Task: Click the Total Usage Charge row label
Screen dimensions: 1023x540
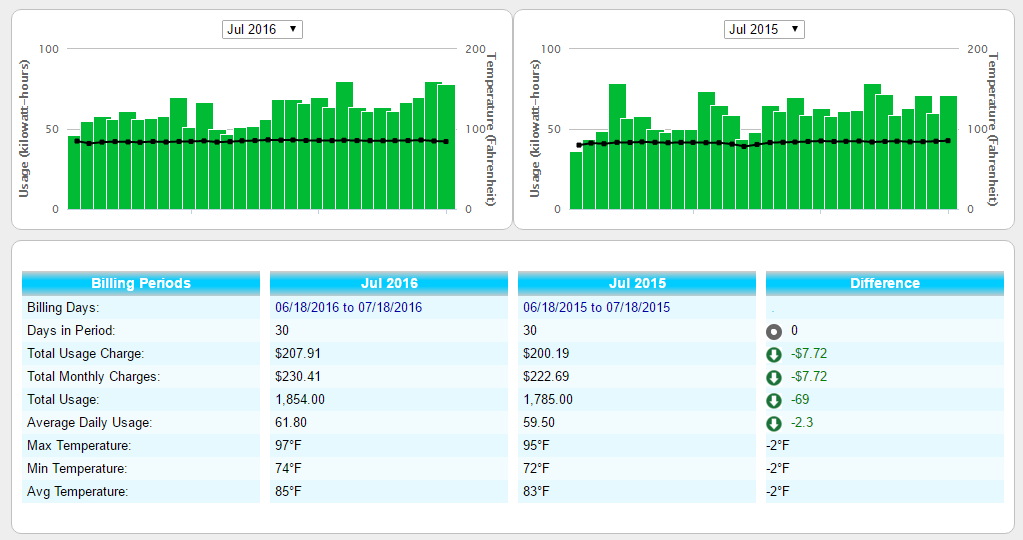Action: click(x=85, y=353)
